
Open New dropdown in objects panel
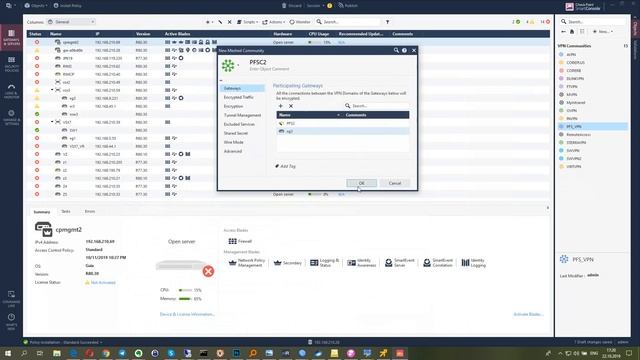coord(603,31)
